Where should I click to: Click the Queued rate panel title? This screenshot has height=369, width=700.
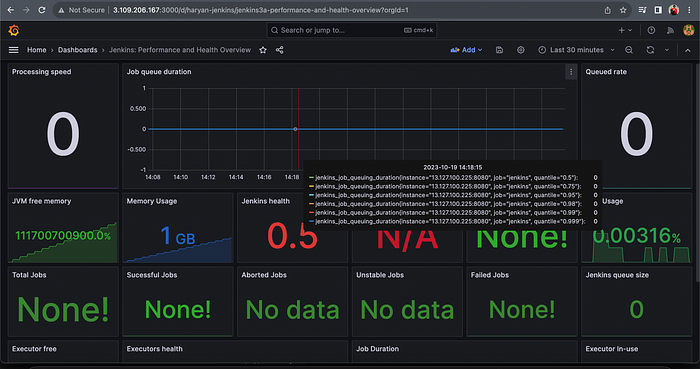[606, 72]
